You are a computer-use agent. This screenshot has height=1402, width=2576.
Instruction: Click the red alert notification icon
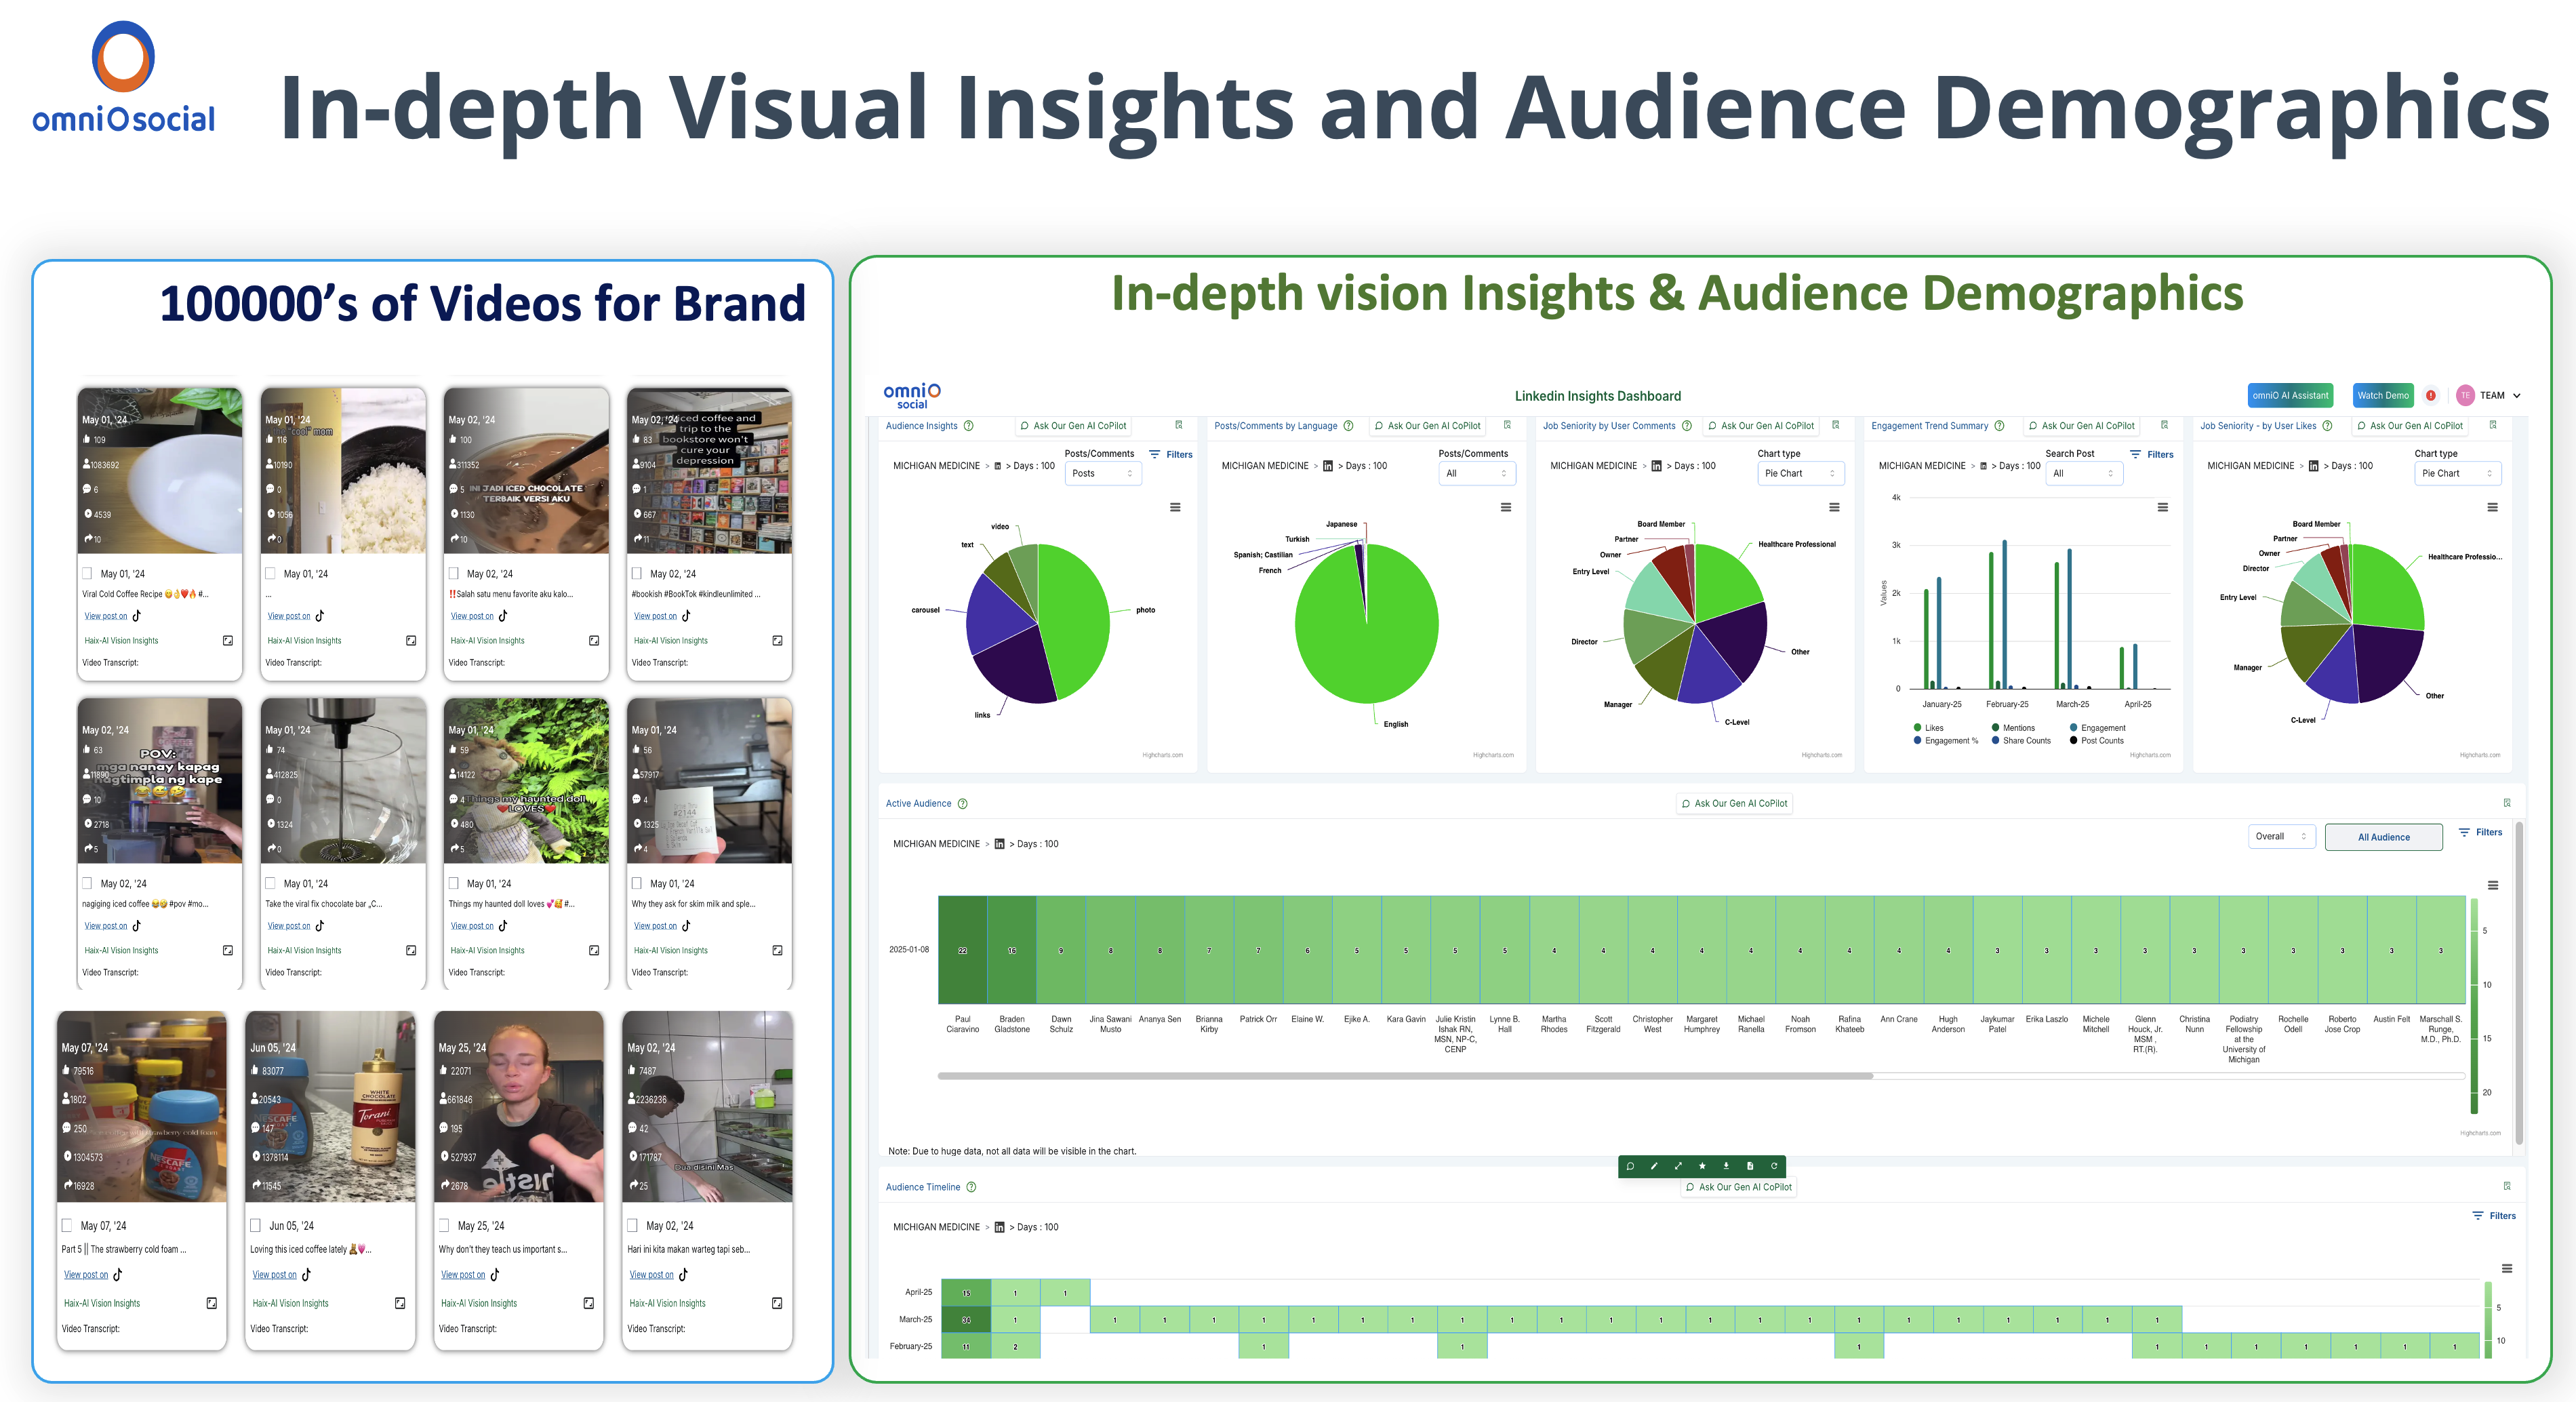click(2431, 395)
